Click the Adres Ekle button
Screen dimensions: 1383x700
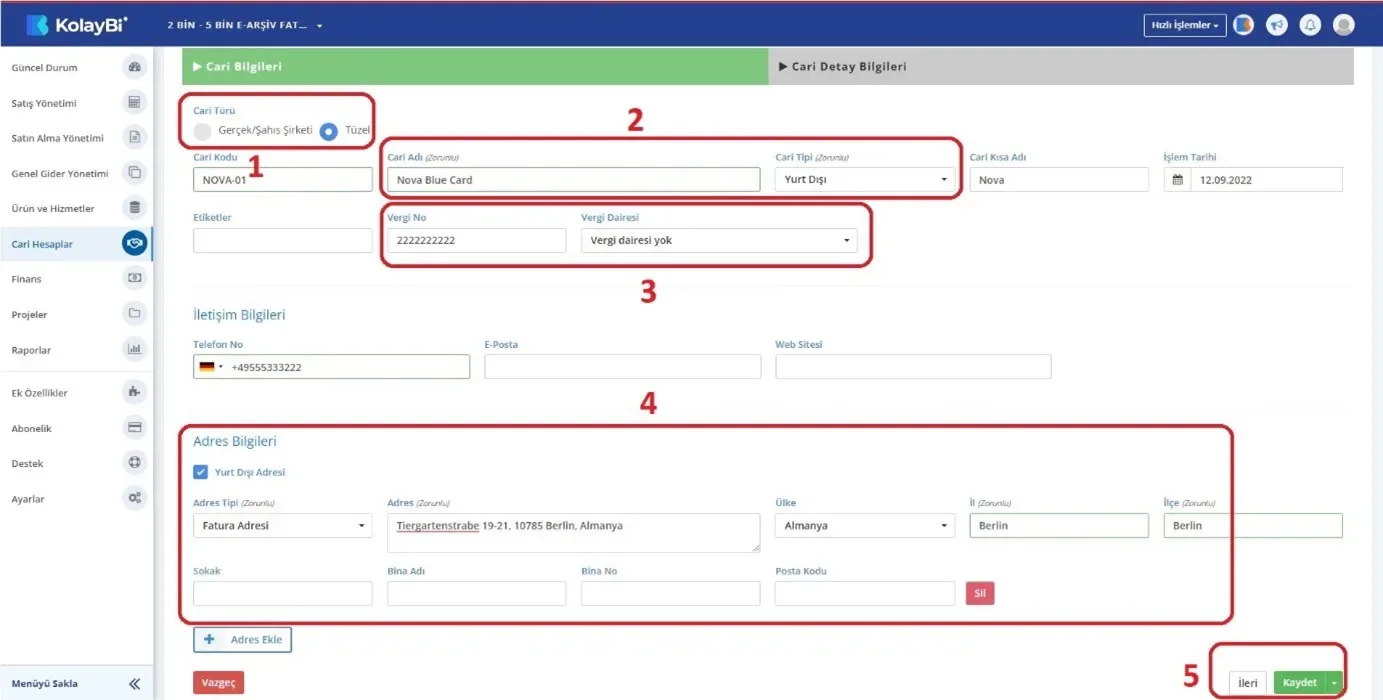(x=242, y=639)
